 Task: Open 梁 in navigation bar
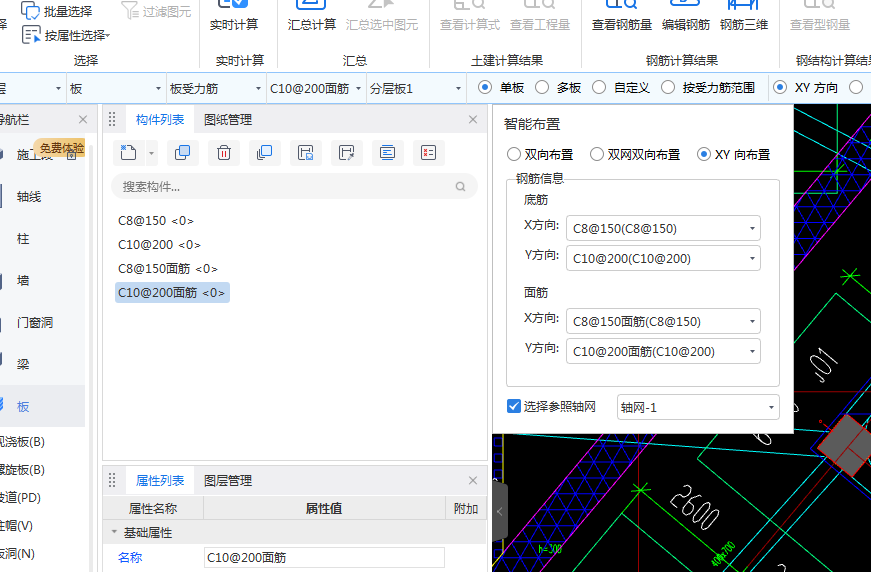23,364
